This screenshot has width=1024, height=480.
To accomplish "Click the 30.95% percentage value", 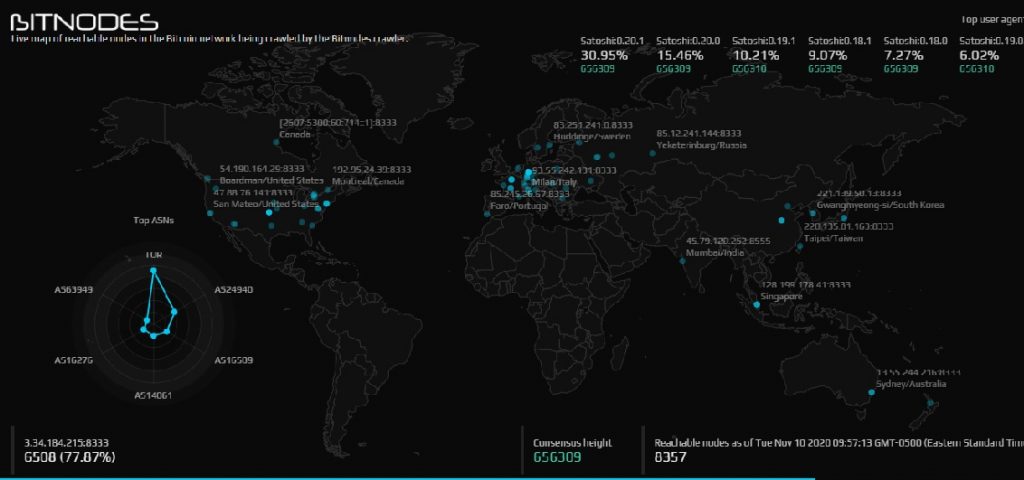I will pyautogui.click(x=604, y=56).
